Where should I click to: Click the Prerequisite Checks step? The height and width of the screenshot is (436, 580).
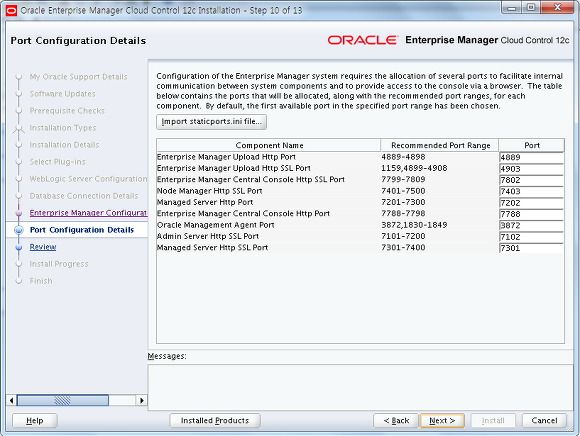pos(67,111)
